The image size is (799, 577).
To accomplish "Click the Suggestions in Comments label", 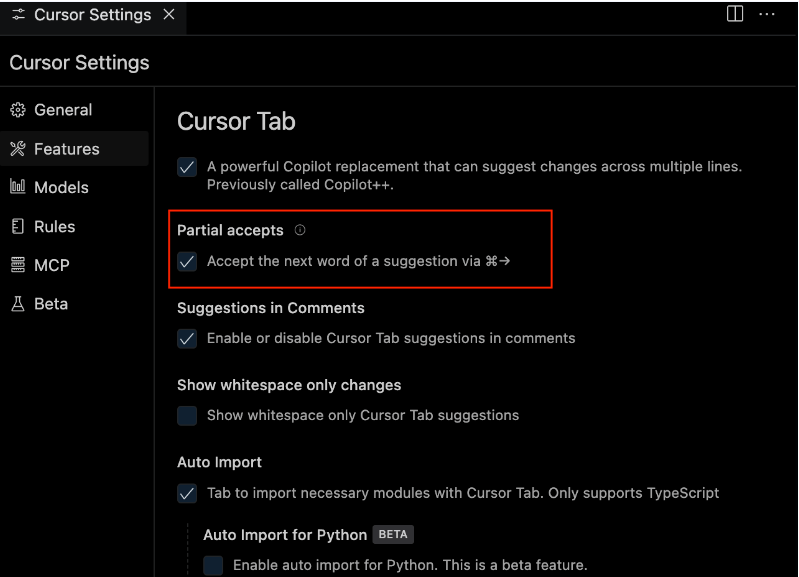I will tap(271, 308).
